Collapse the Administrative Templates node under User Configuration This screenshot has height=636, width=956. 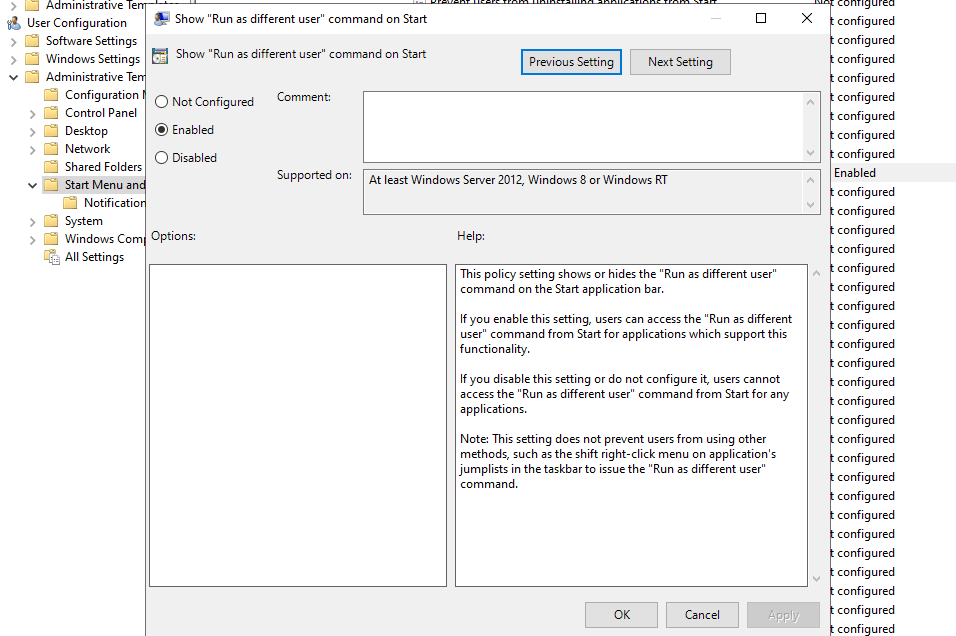[13, 77]
